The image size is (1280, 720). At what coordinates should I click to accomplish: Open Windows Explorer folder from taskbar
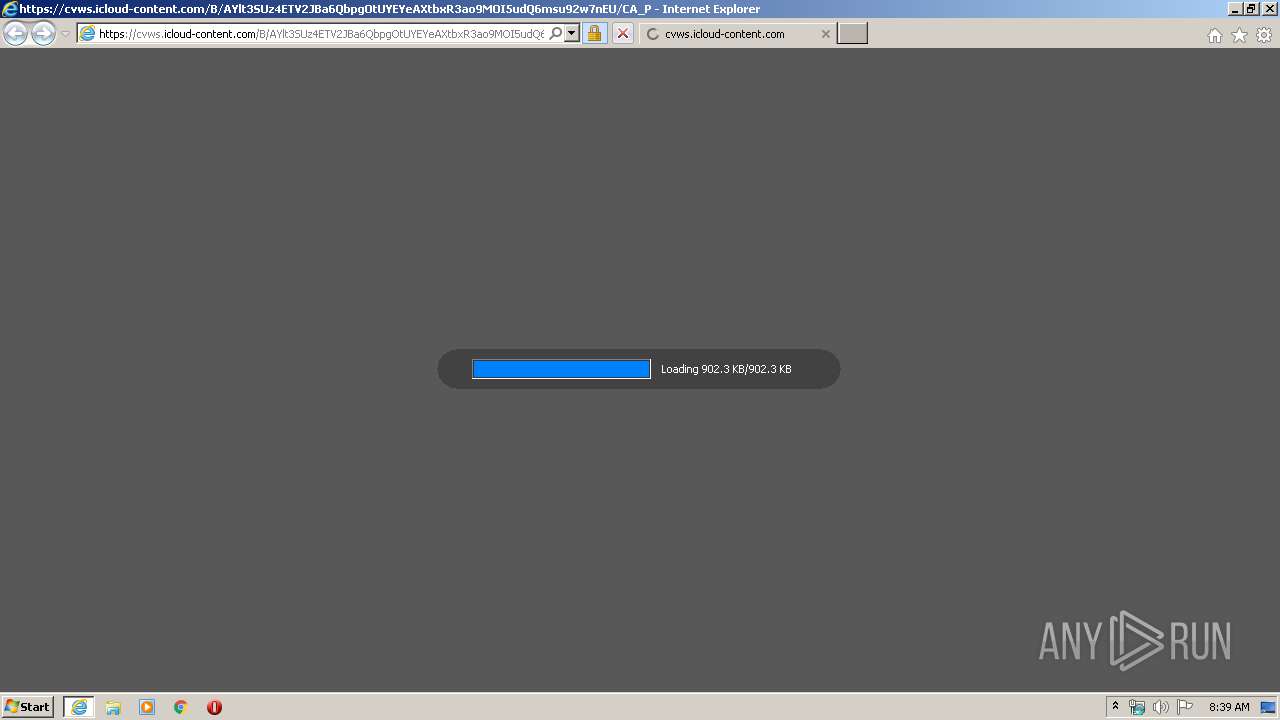[113, 707]
